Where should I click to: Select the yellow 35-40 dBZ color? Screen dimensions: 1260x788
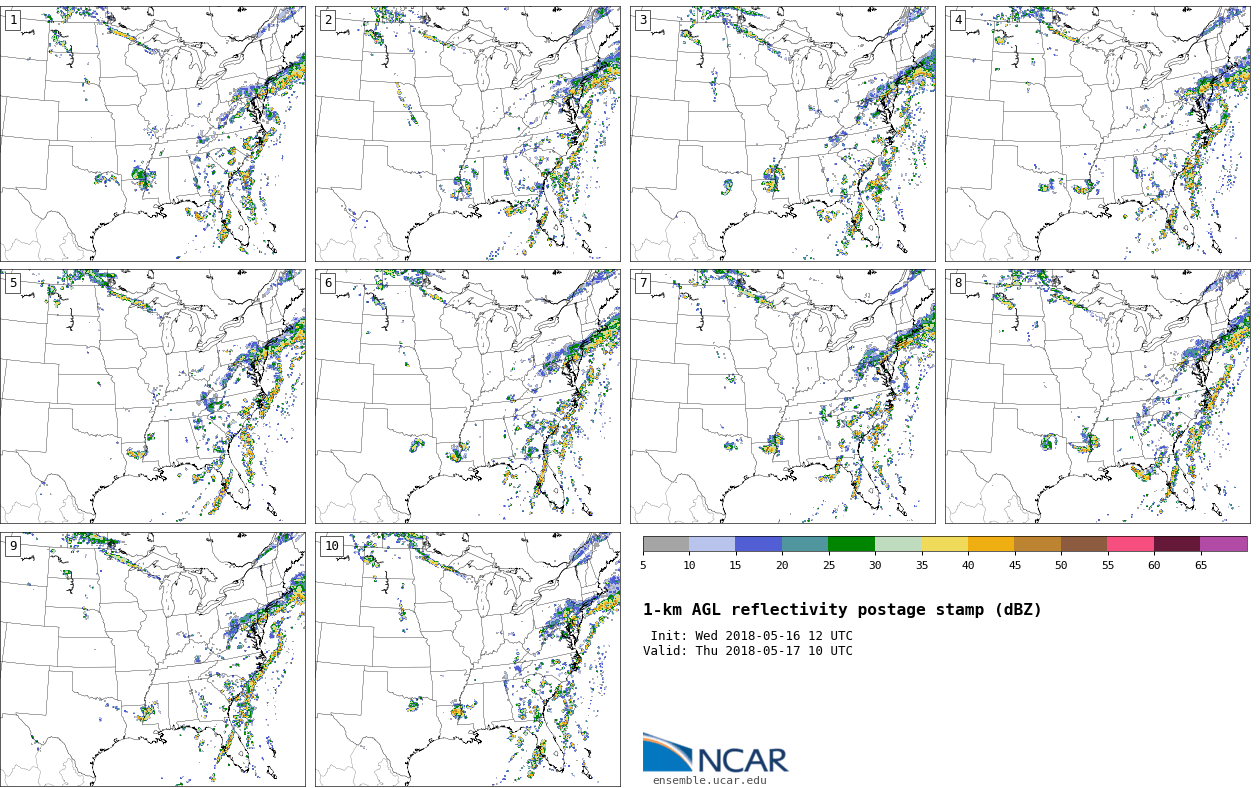[x=944, y=544]
